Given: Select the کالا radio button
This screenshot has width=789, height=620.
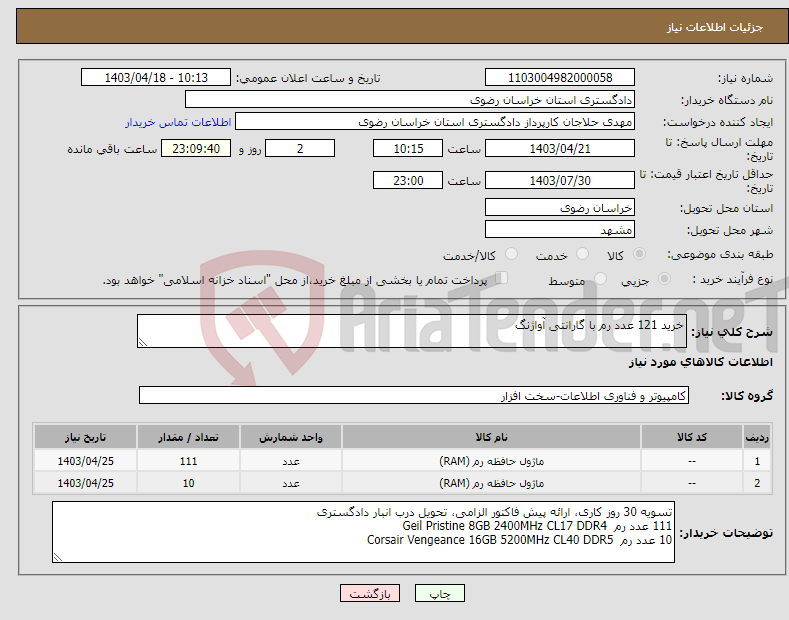Looking at the screenshot, I should pos(639,254).
